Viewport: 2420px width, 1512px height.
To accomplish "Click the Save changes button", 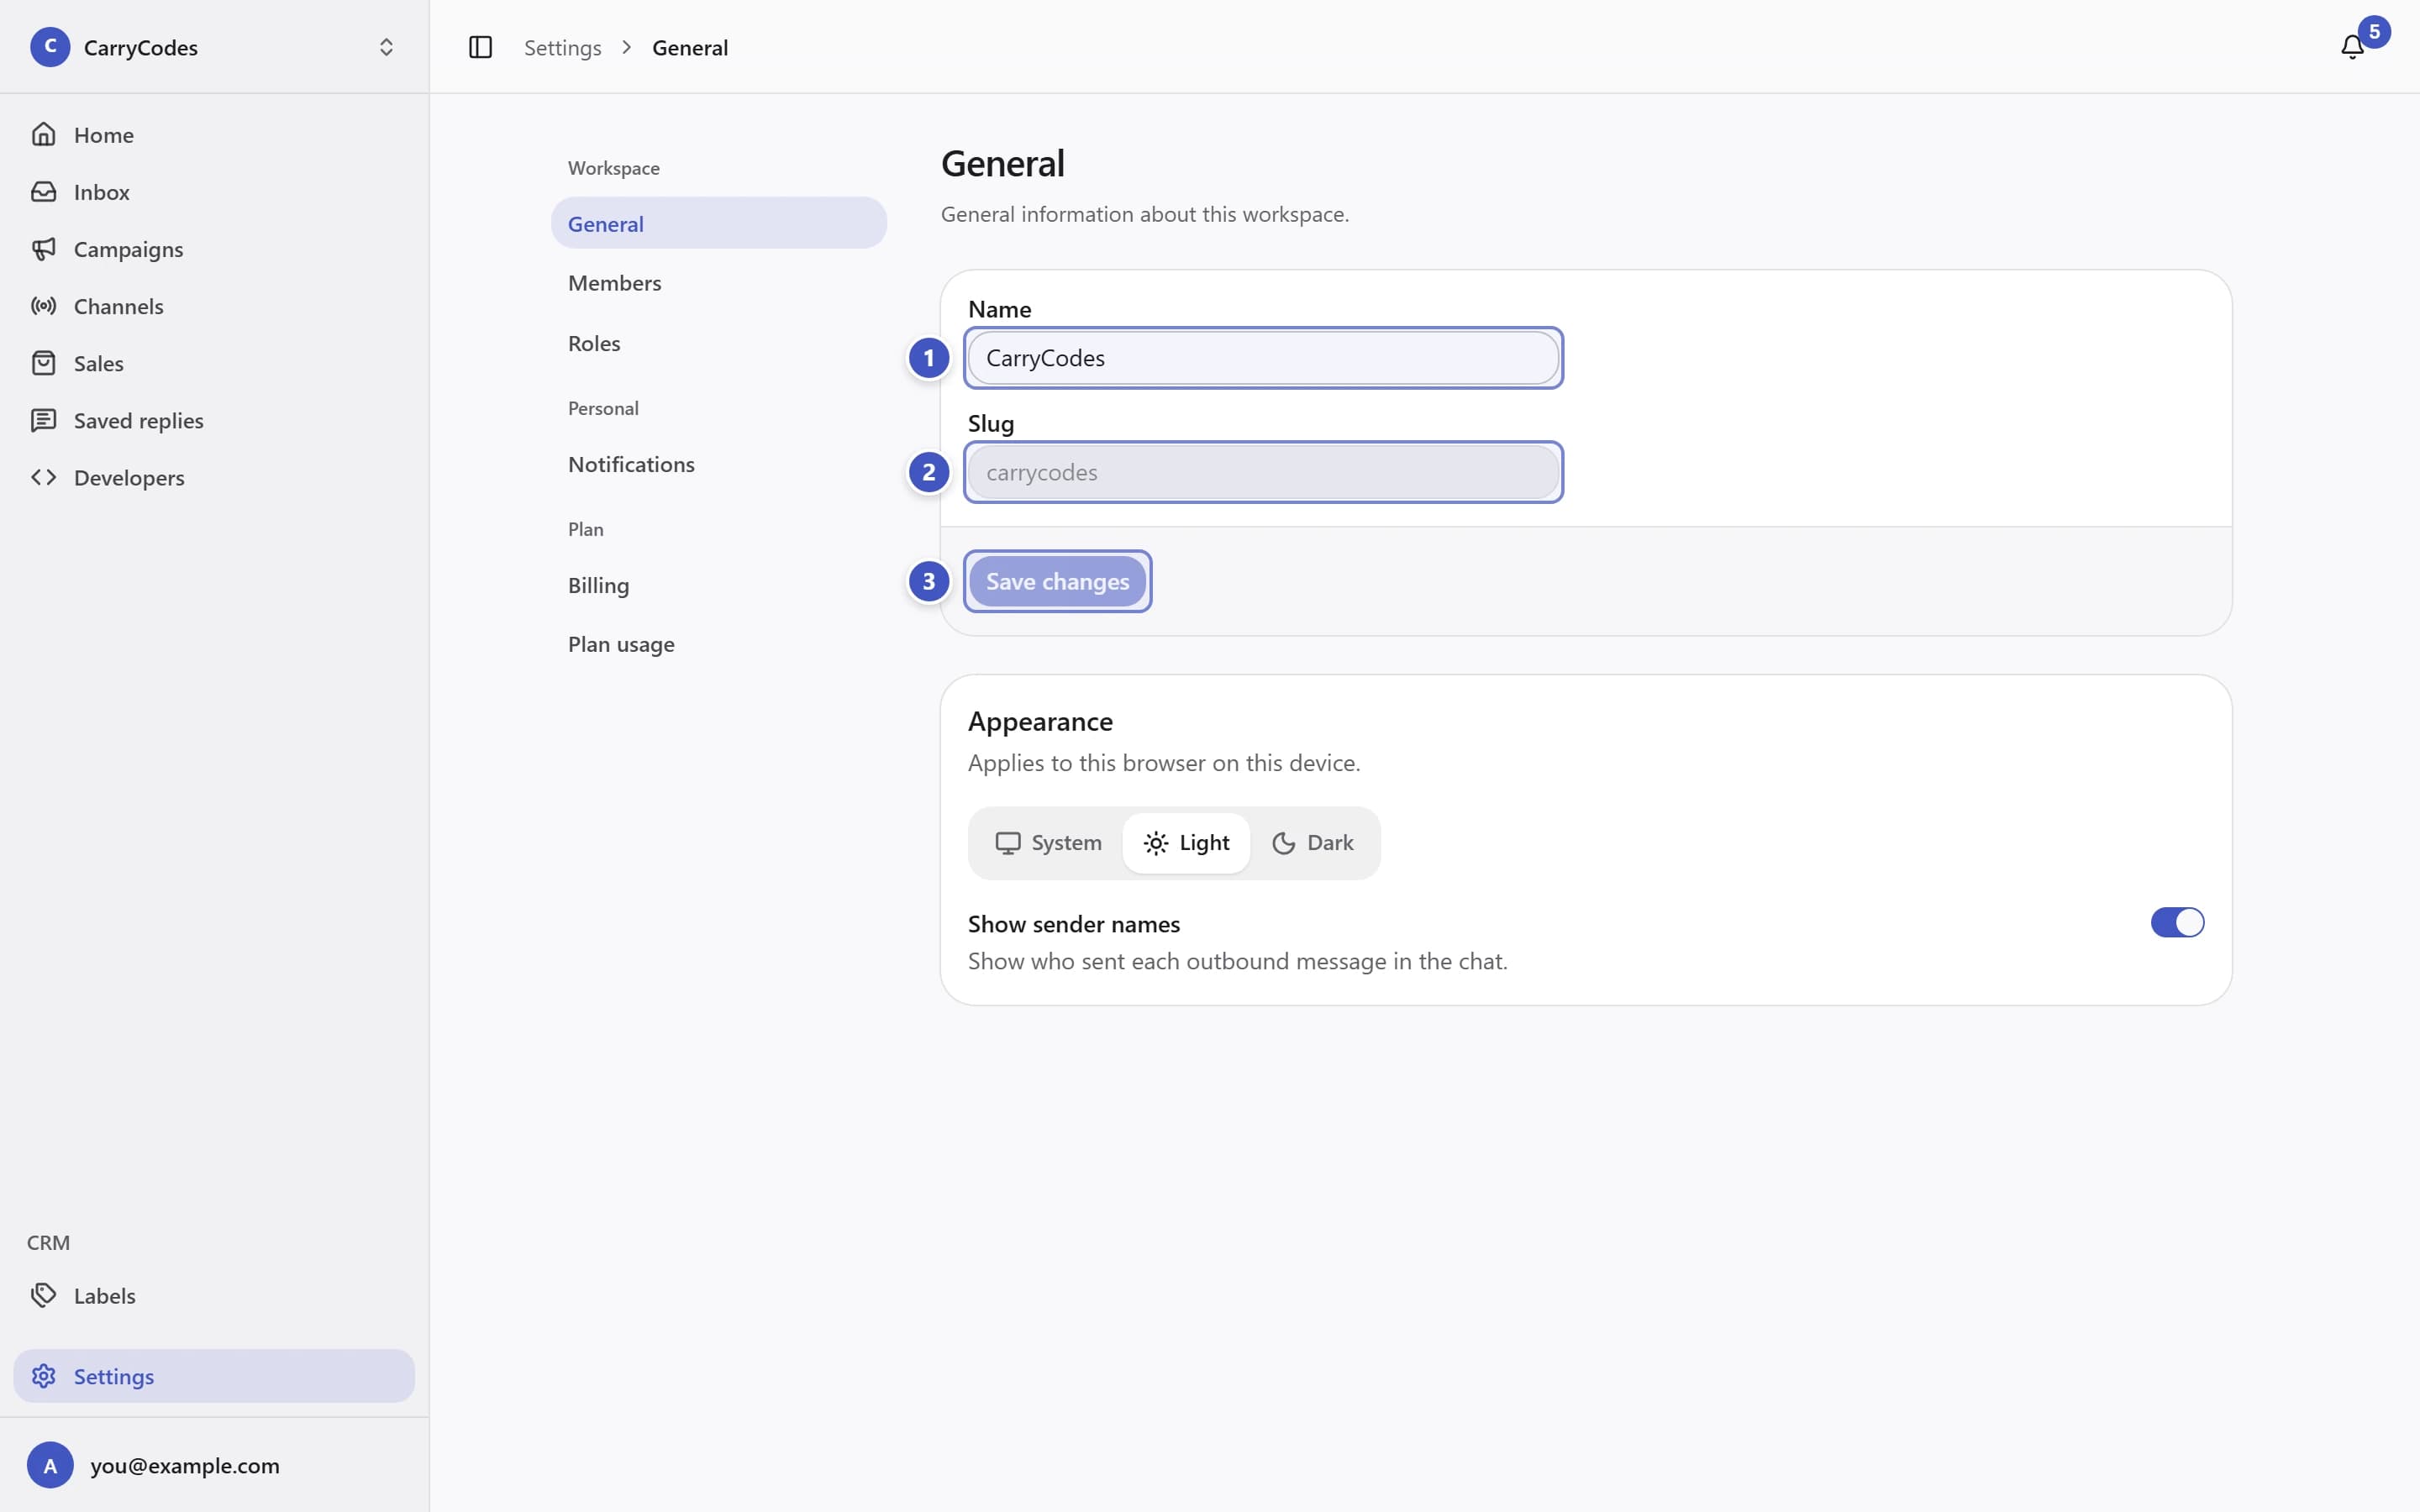I will [1057, 581].
